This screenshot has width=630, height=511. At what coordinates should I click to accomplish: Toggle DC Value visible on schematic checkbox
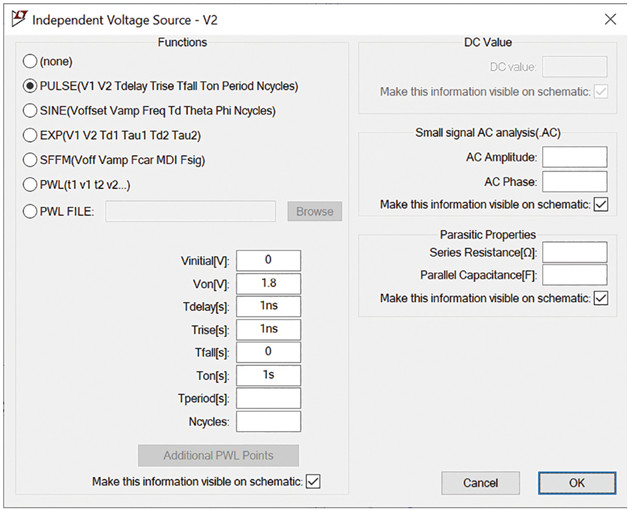601,92
